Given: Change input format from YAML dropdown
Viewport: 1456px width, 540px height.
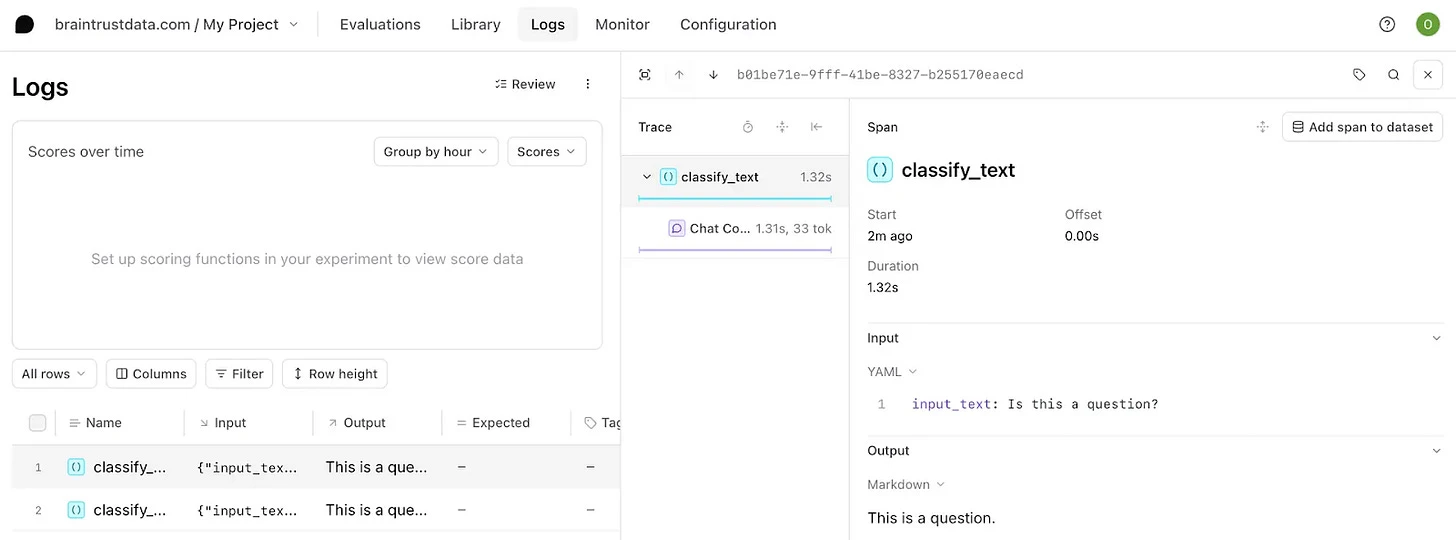Looking at the screenshot, I should 892,372.
